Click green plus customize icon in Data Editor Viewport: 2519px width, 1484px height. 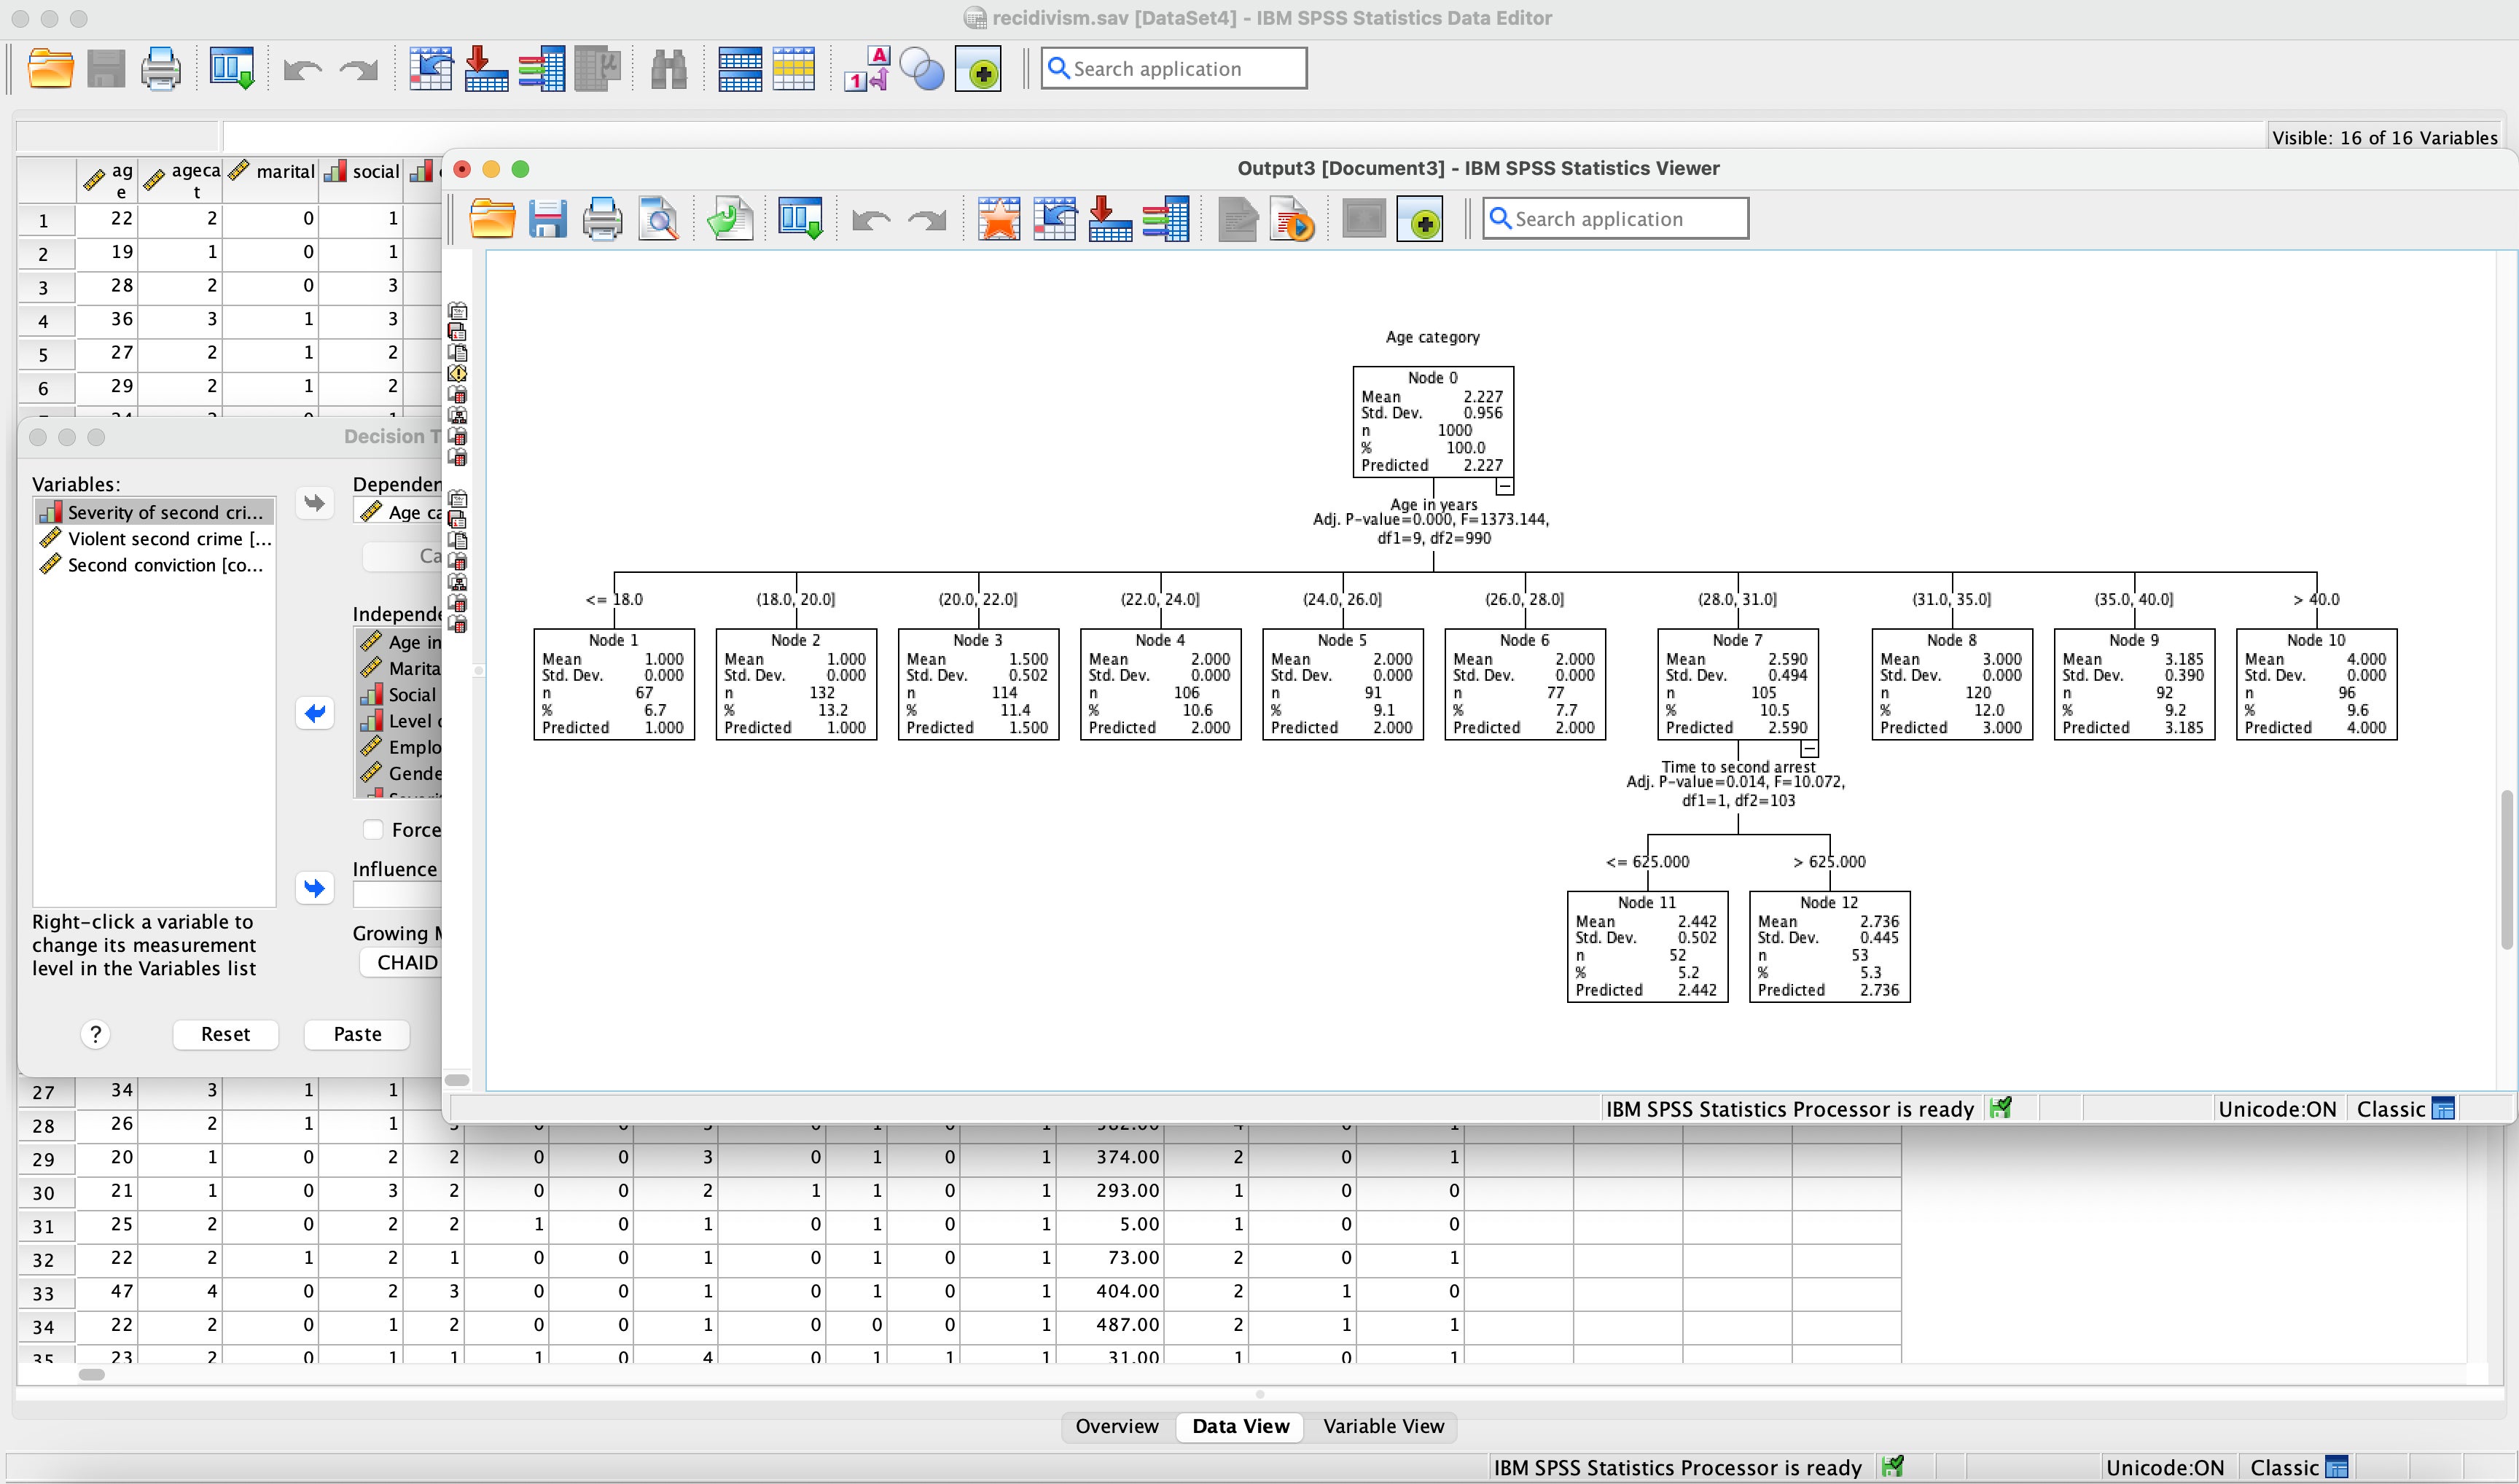(x=978, y=69)
